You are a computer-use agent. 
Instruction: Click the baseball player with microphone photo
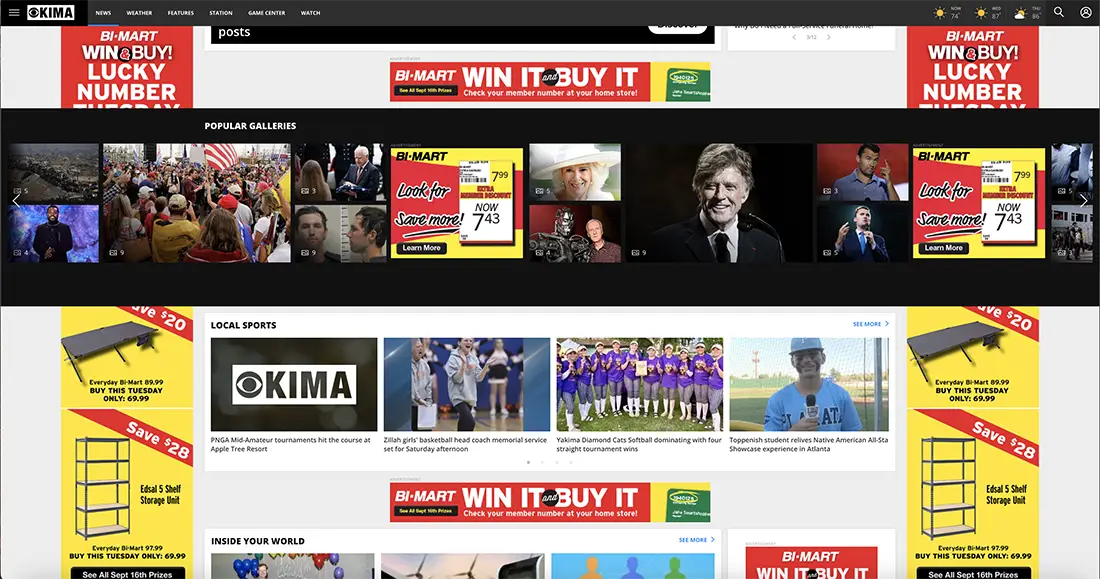809,385
